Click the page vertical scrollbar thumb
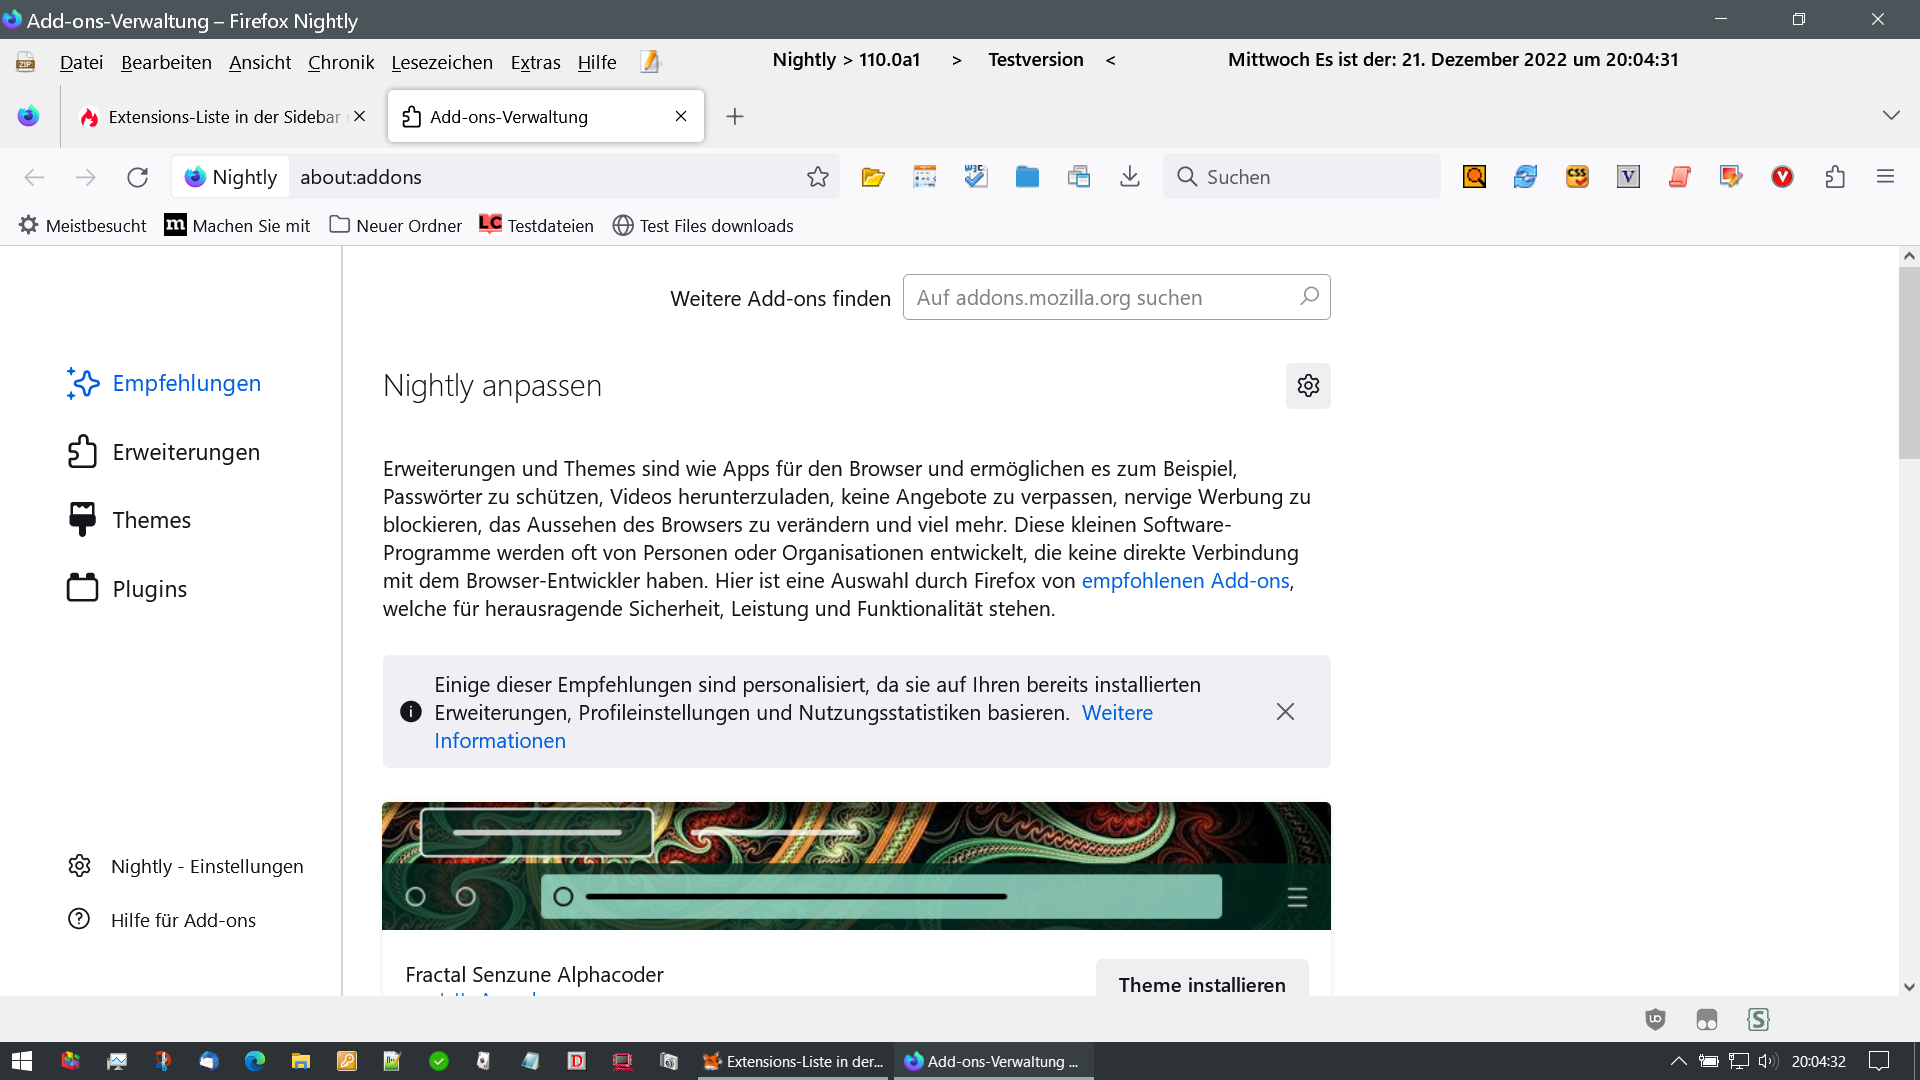The height and width of the screenshot is (1080, 1920). tap(1908, 362)
